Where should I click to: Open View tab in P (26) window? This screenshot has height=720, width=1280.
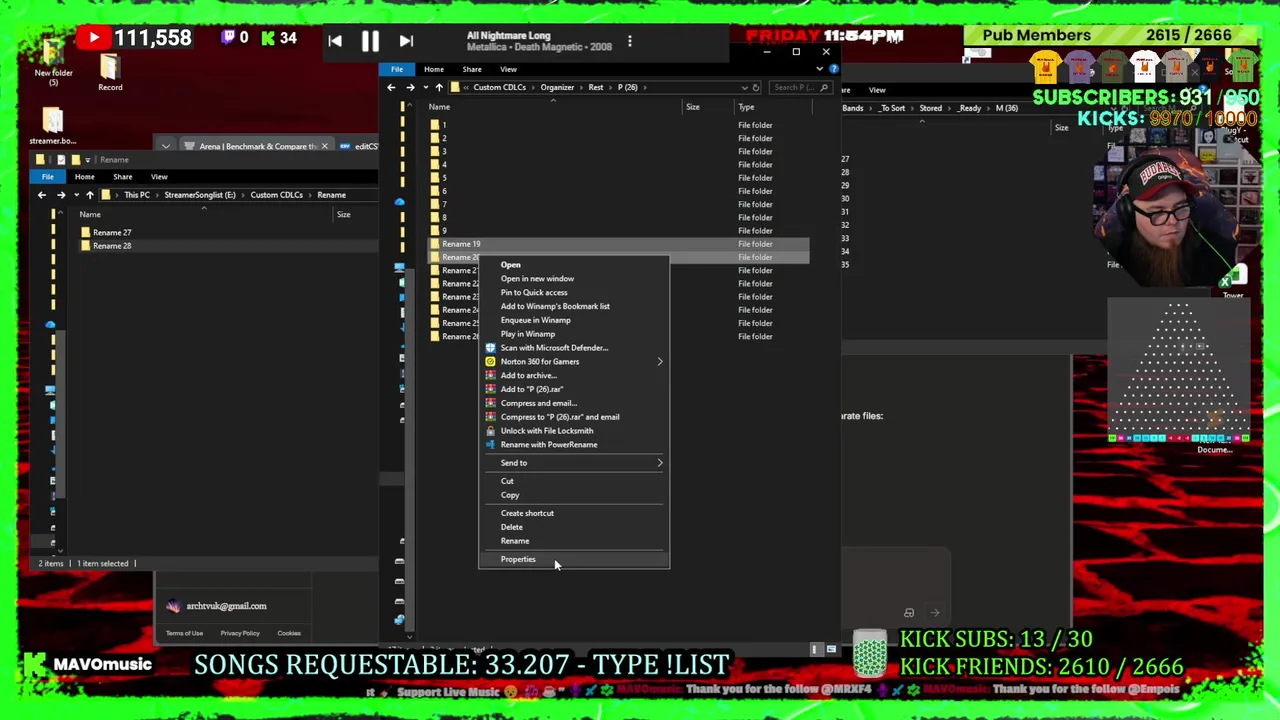508,69
